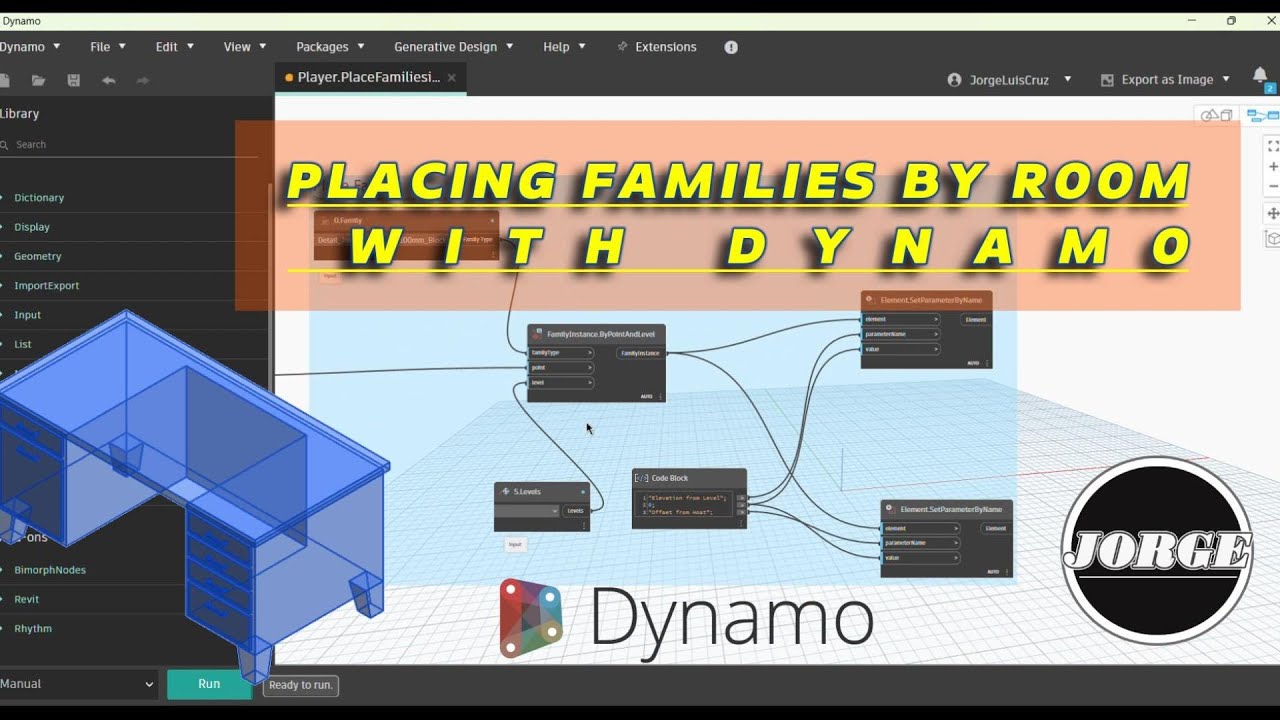This screenshot has height=720, width=1280.
Task: Zoom out with the minus icon
Action: tap(1273, 187)
